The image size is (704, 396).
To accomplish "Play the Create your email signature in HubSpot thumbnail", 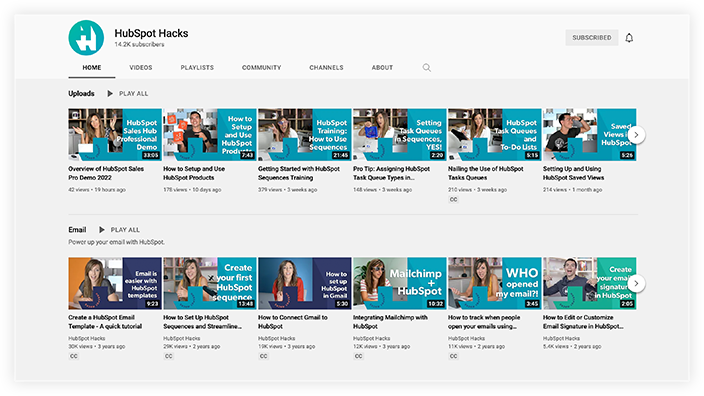I will 590,283.
